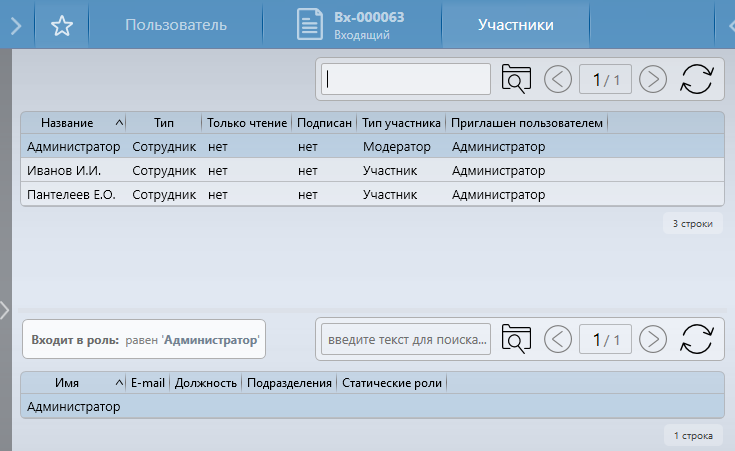Go to previous page of participants
Screen dimensions: 735x451
point(558,79)
